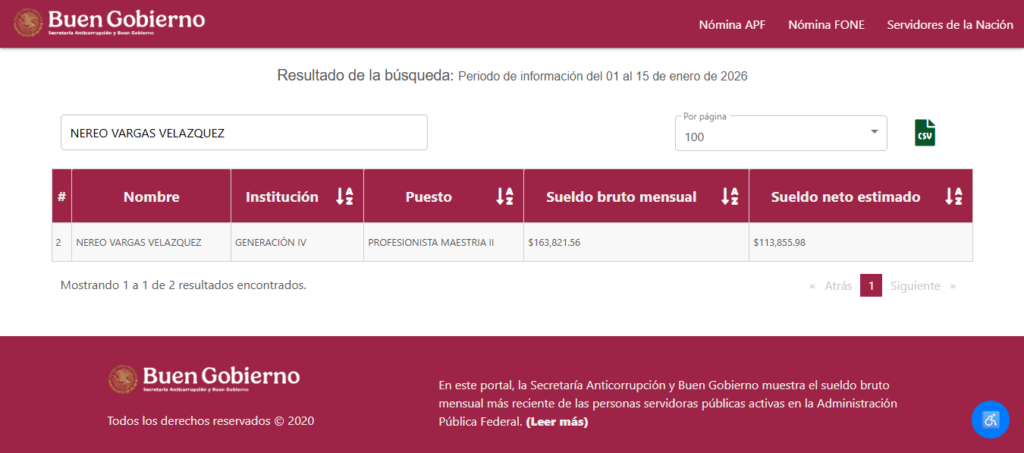Sort by Sueldo bruto mensual icon
The image size is (1024, 453).
730,197
